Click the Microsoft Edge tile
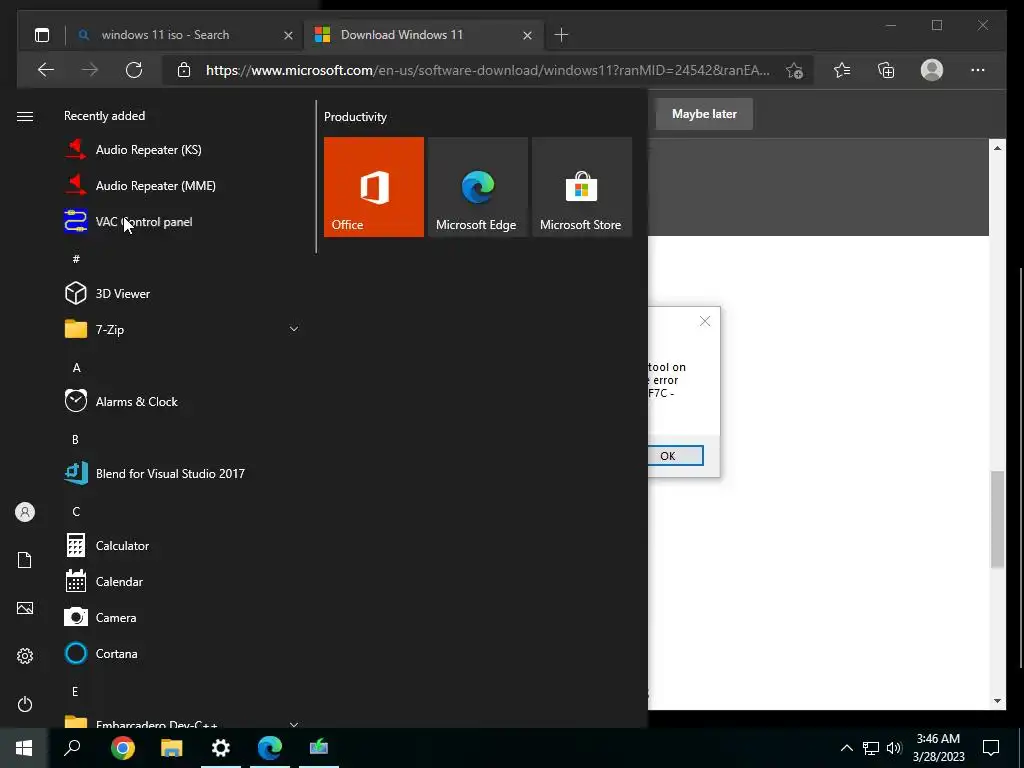Screen dimensions: 1024x768 [x=477, y=187]
